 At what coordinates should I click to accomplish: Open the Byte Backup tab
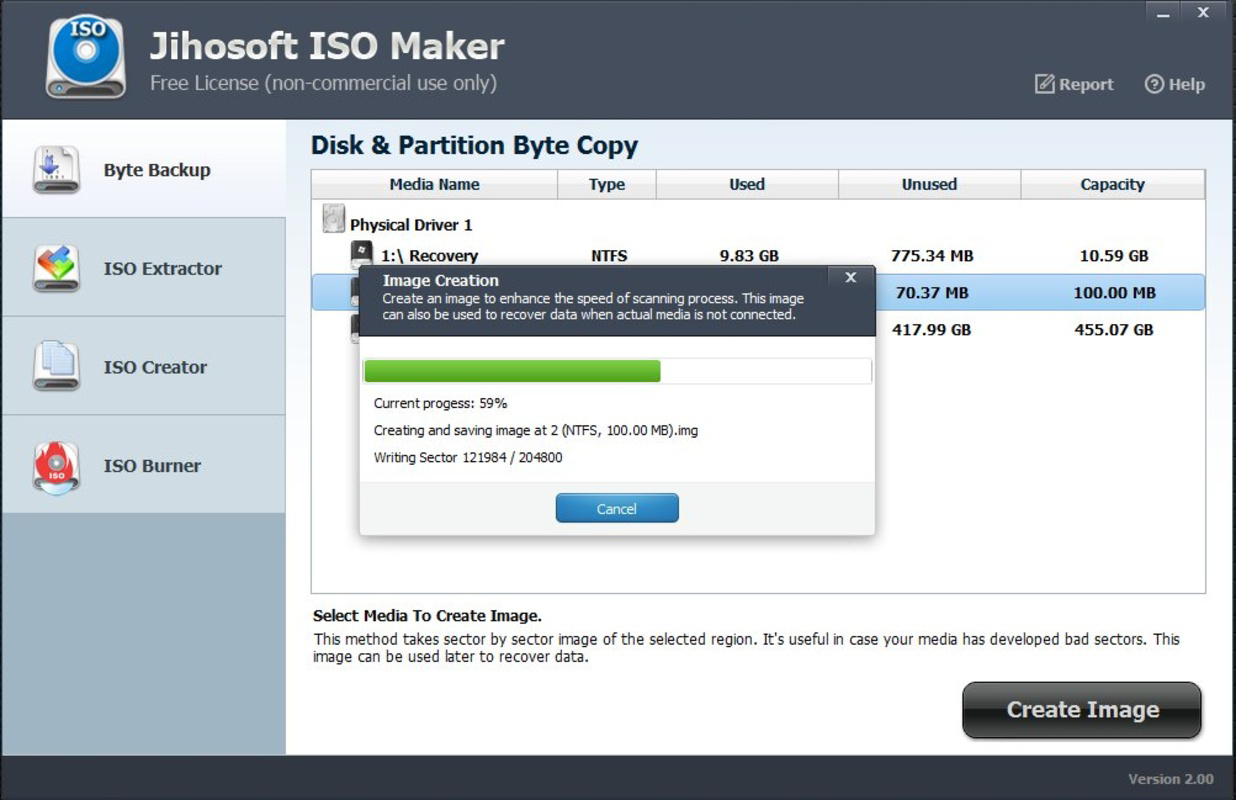143,169
